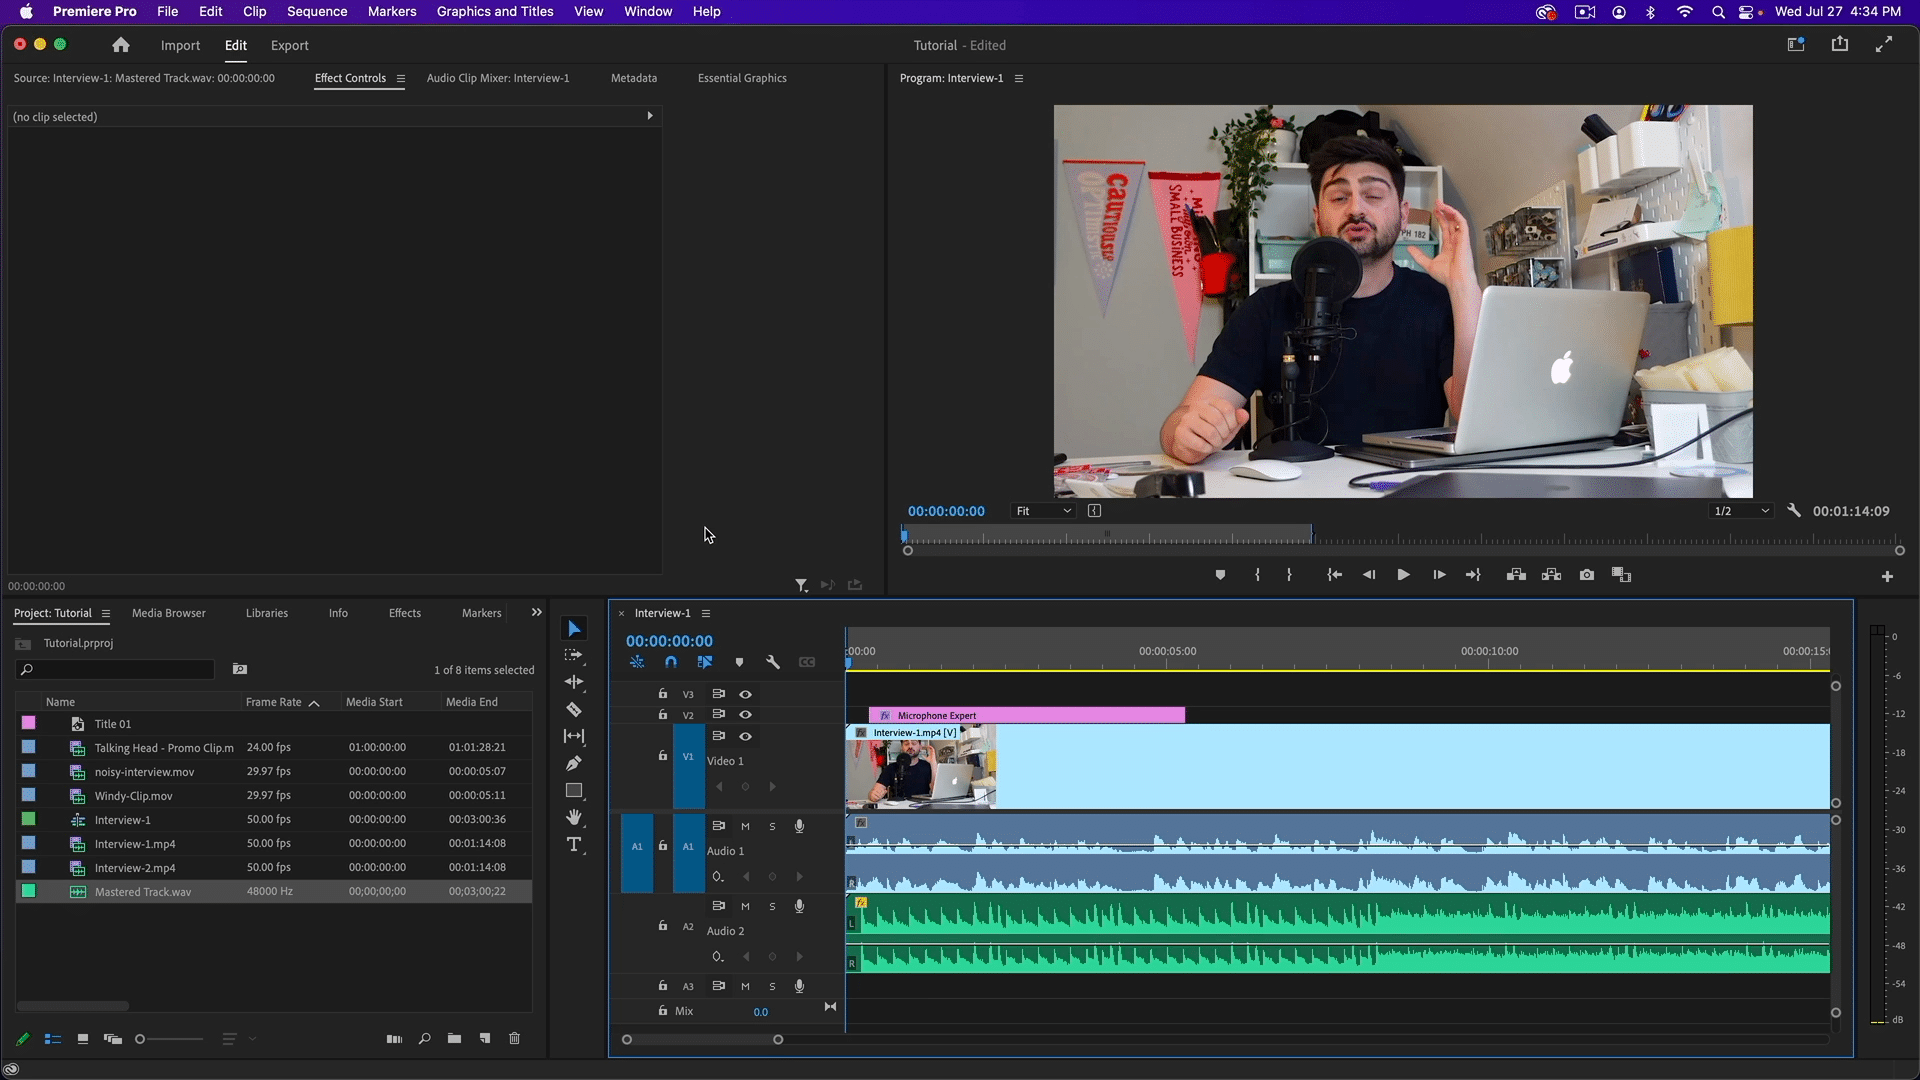Click the Lift button
This screenshot has height=1080, width=1920.
[1516, 575]
